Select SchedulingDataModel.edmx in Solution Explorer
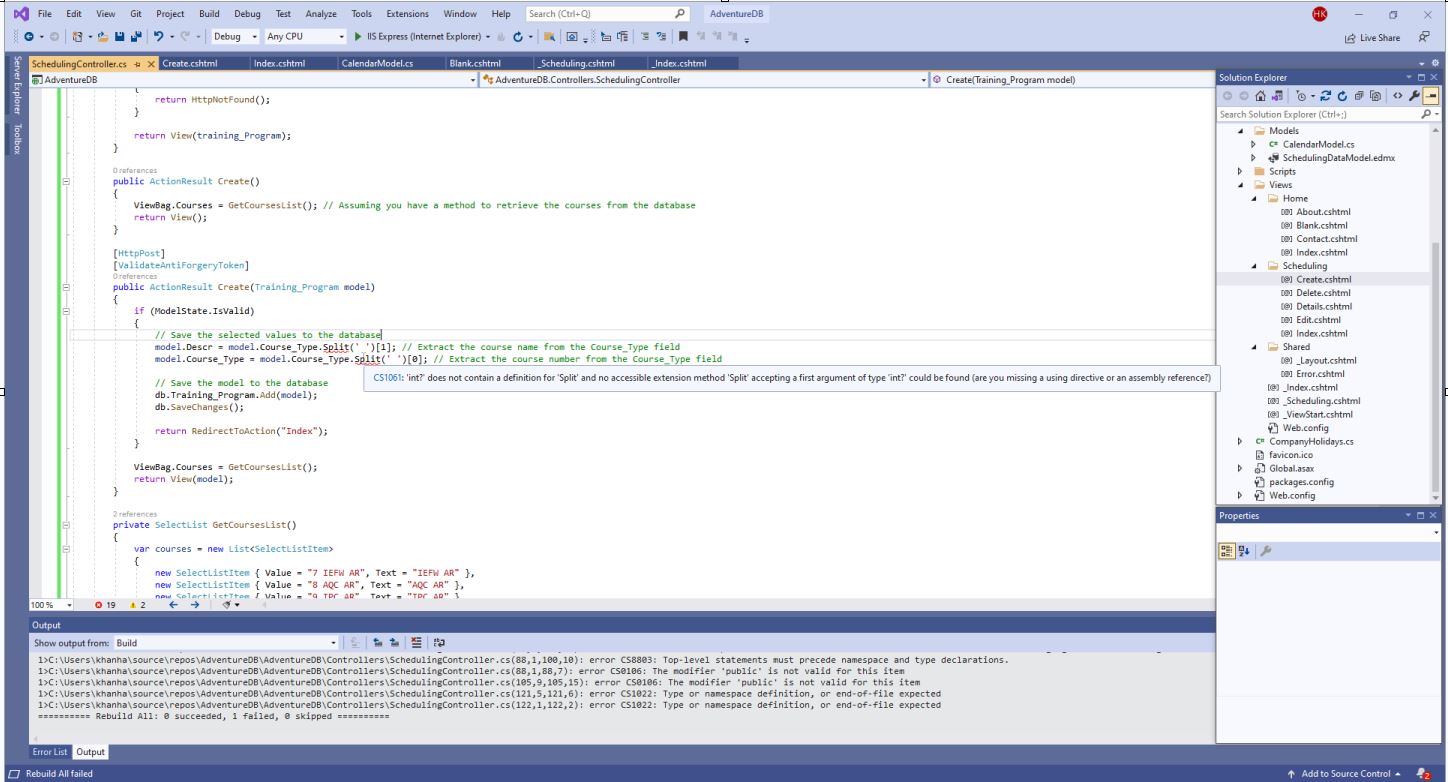This screenshot has width=1448, height=782. pyautogui.click(x=1338, y=158)
